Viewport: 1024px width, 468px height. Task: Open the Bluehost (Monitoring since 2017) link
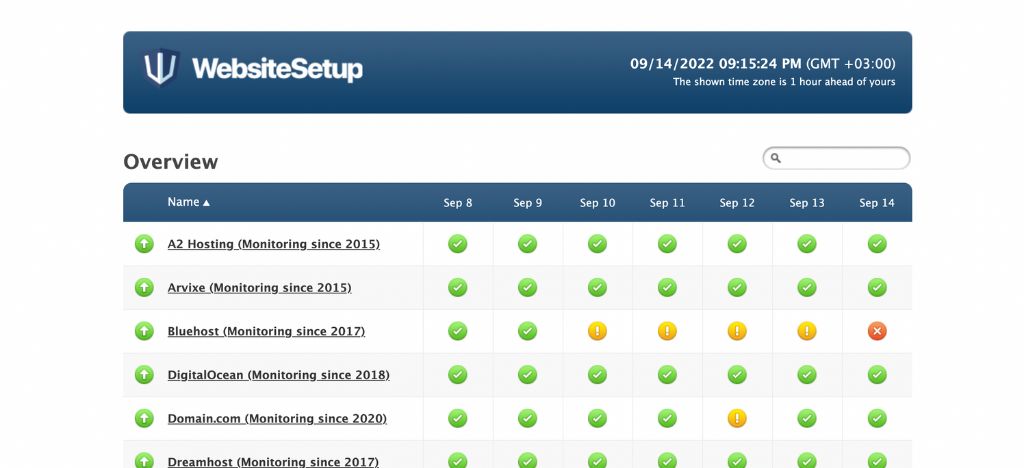point(266,331)
